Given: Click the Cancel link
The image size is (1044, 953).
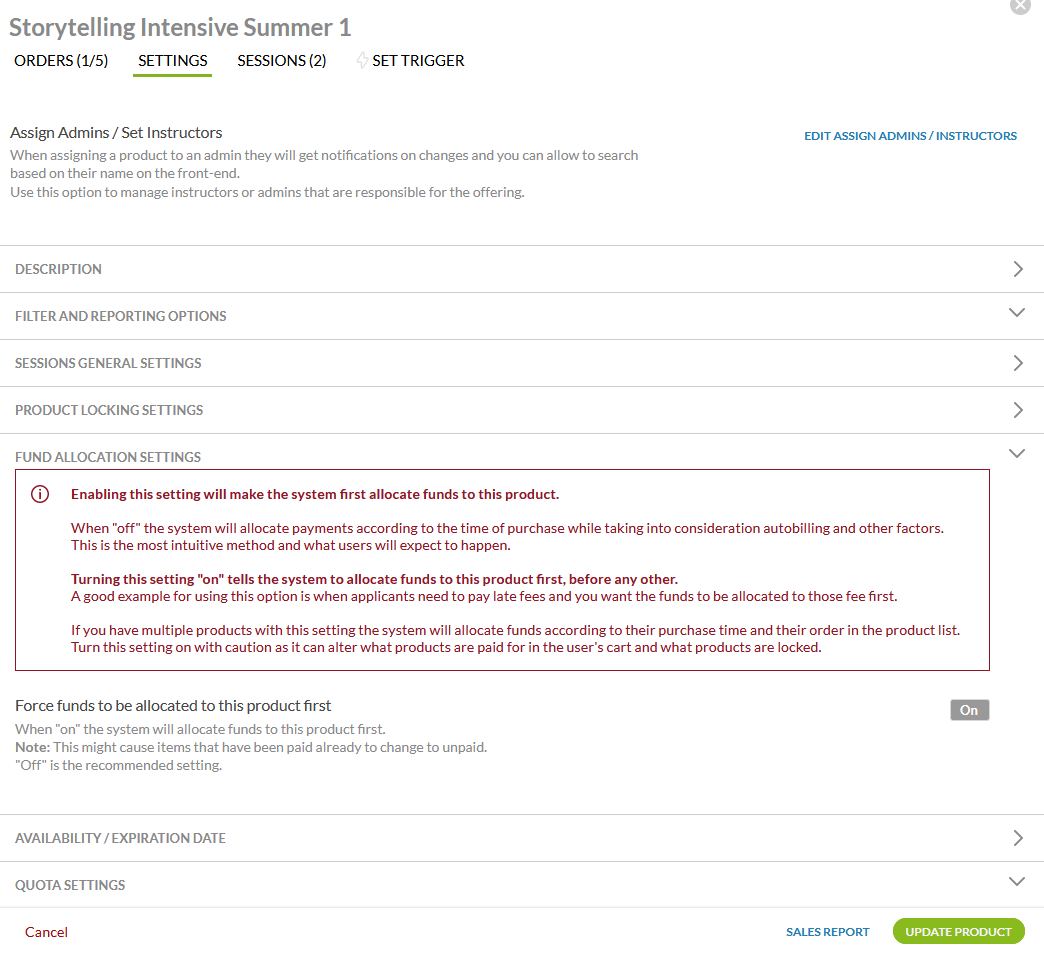Looking at the screenshot, I should click(x=47, y=932).
